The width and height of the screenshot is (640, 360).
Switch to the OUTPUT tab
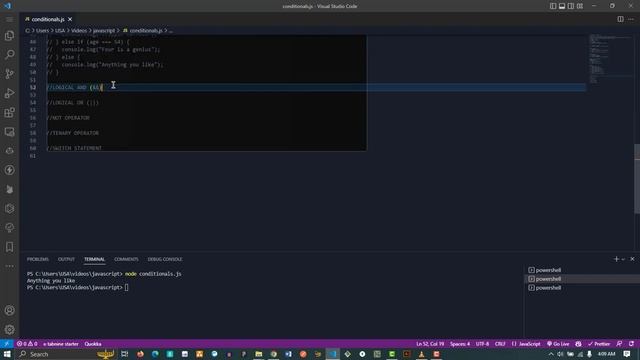click(66, 259)
